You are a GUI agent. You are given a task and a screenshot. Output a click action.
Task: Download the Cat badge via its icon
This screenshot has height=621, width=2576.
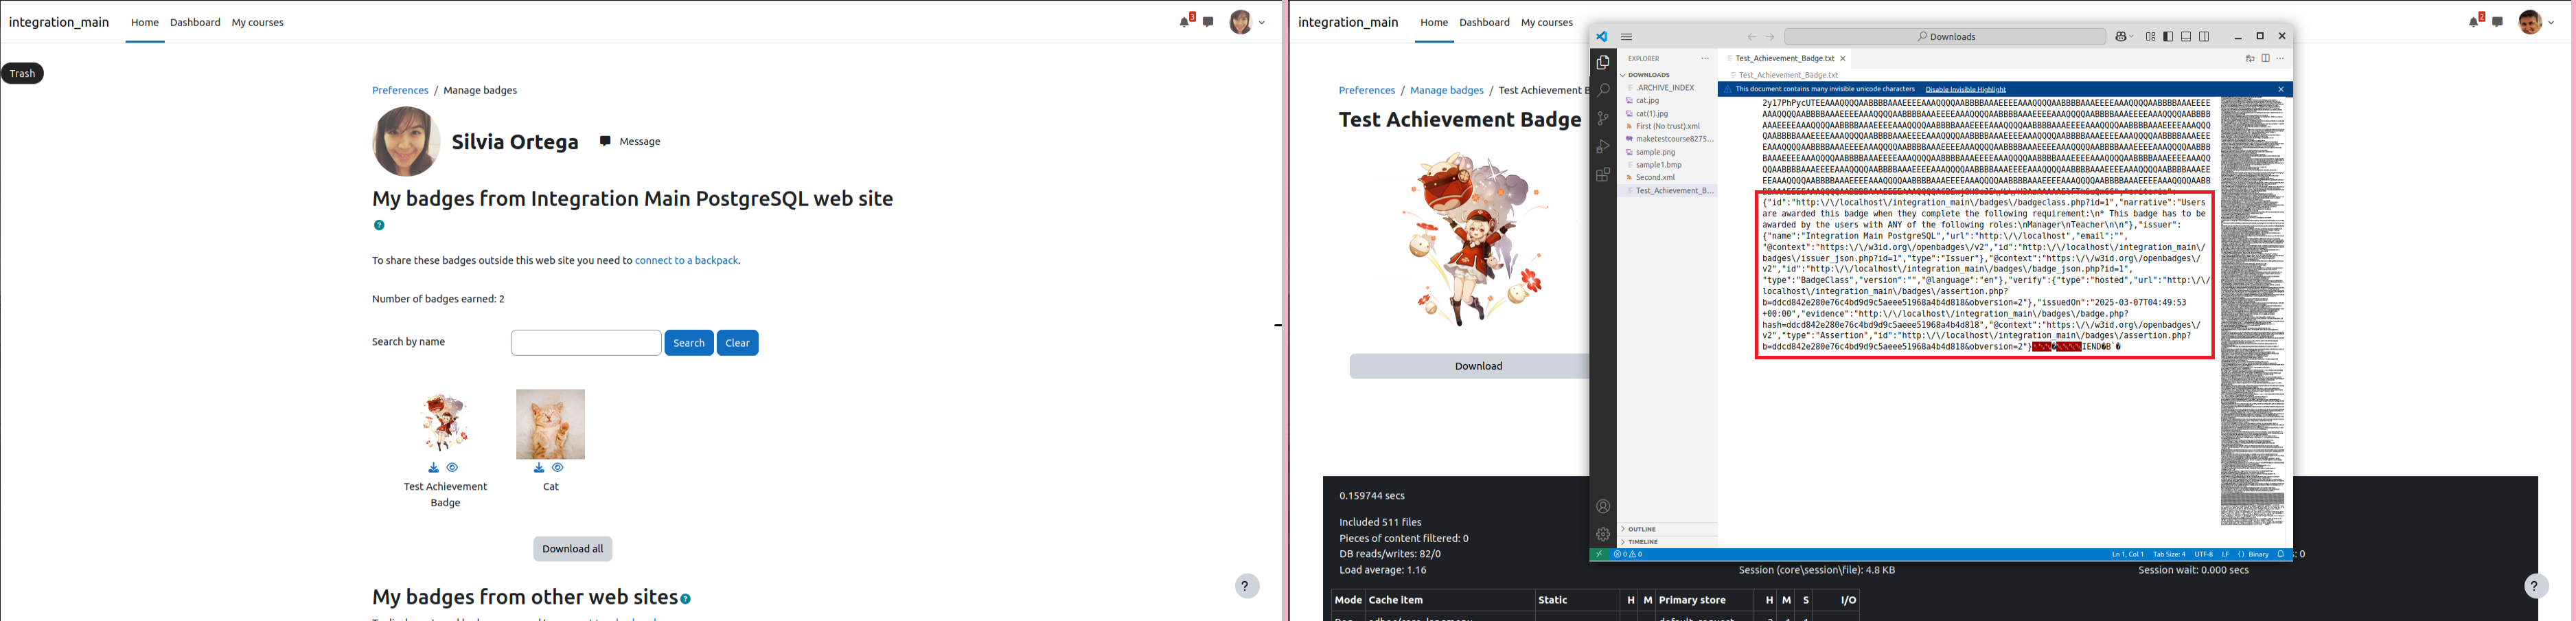(539, 468)
